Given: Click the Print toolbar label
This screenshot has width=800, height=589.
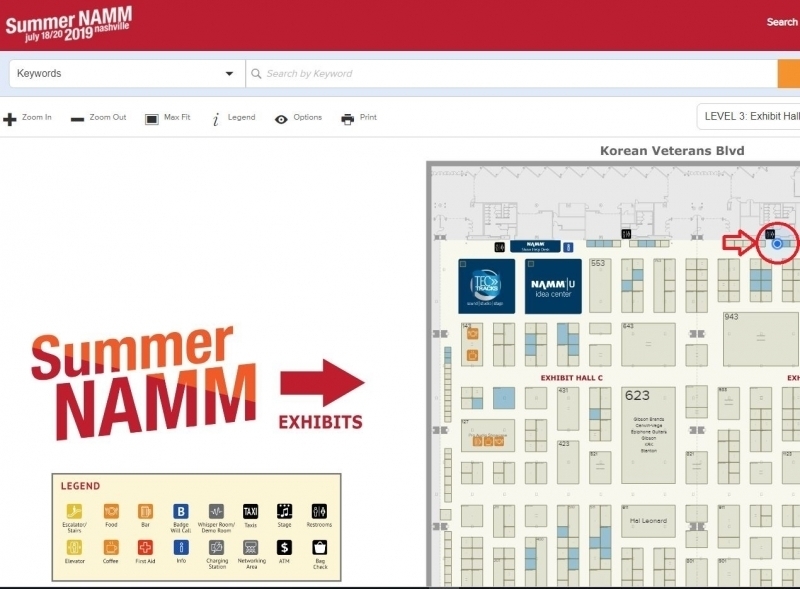Looking at the screenshot, I should (x=368, y=117).
